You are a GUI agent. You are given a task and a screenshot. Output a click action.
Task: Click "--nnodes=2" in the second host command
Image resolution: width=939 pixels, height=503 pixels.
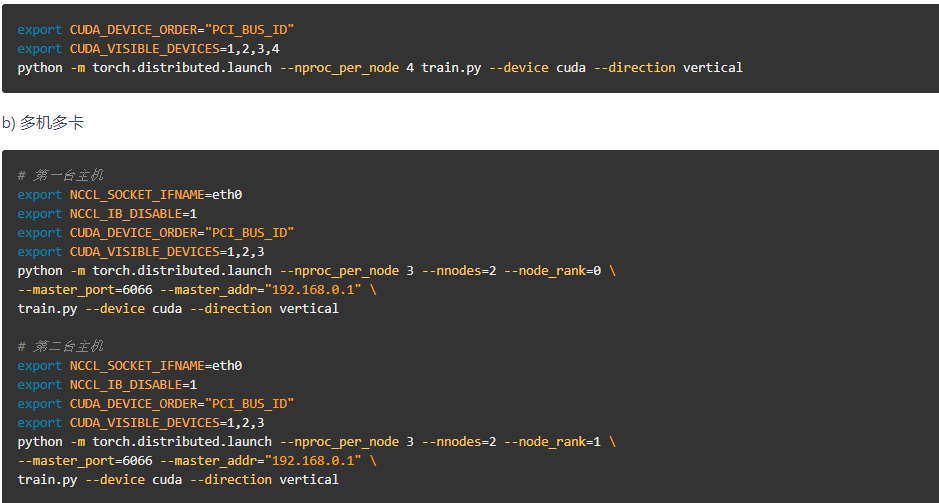coord(463,442)
